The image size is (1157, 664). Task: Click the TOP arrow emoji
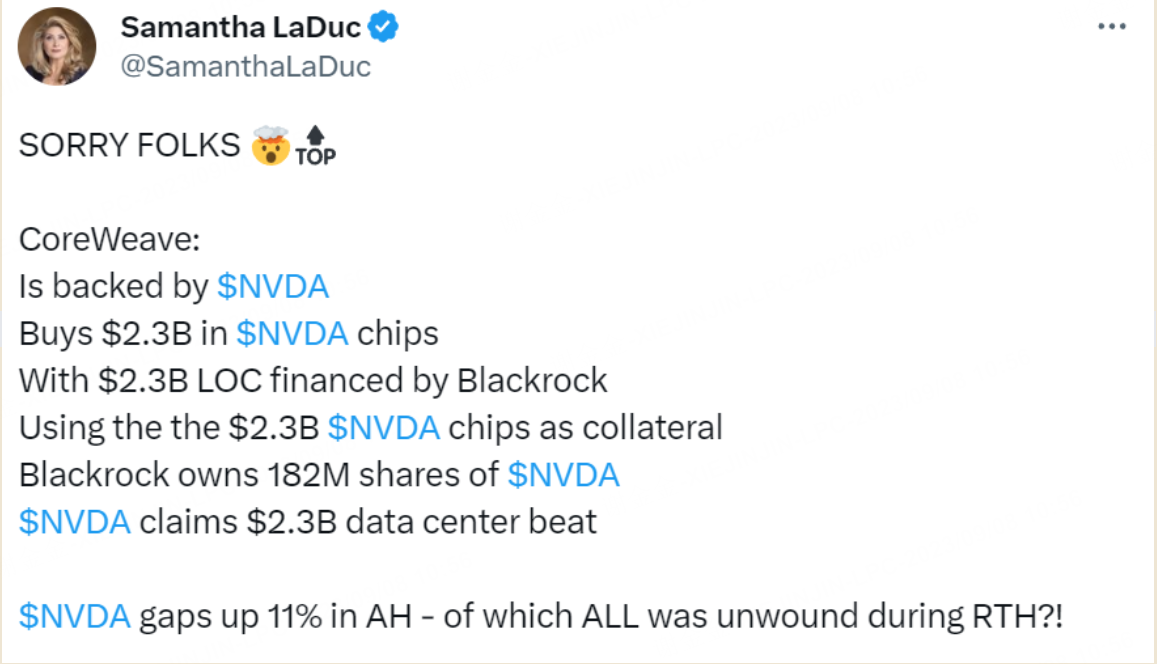tap(316, 145)
